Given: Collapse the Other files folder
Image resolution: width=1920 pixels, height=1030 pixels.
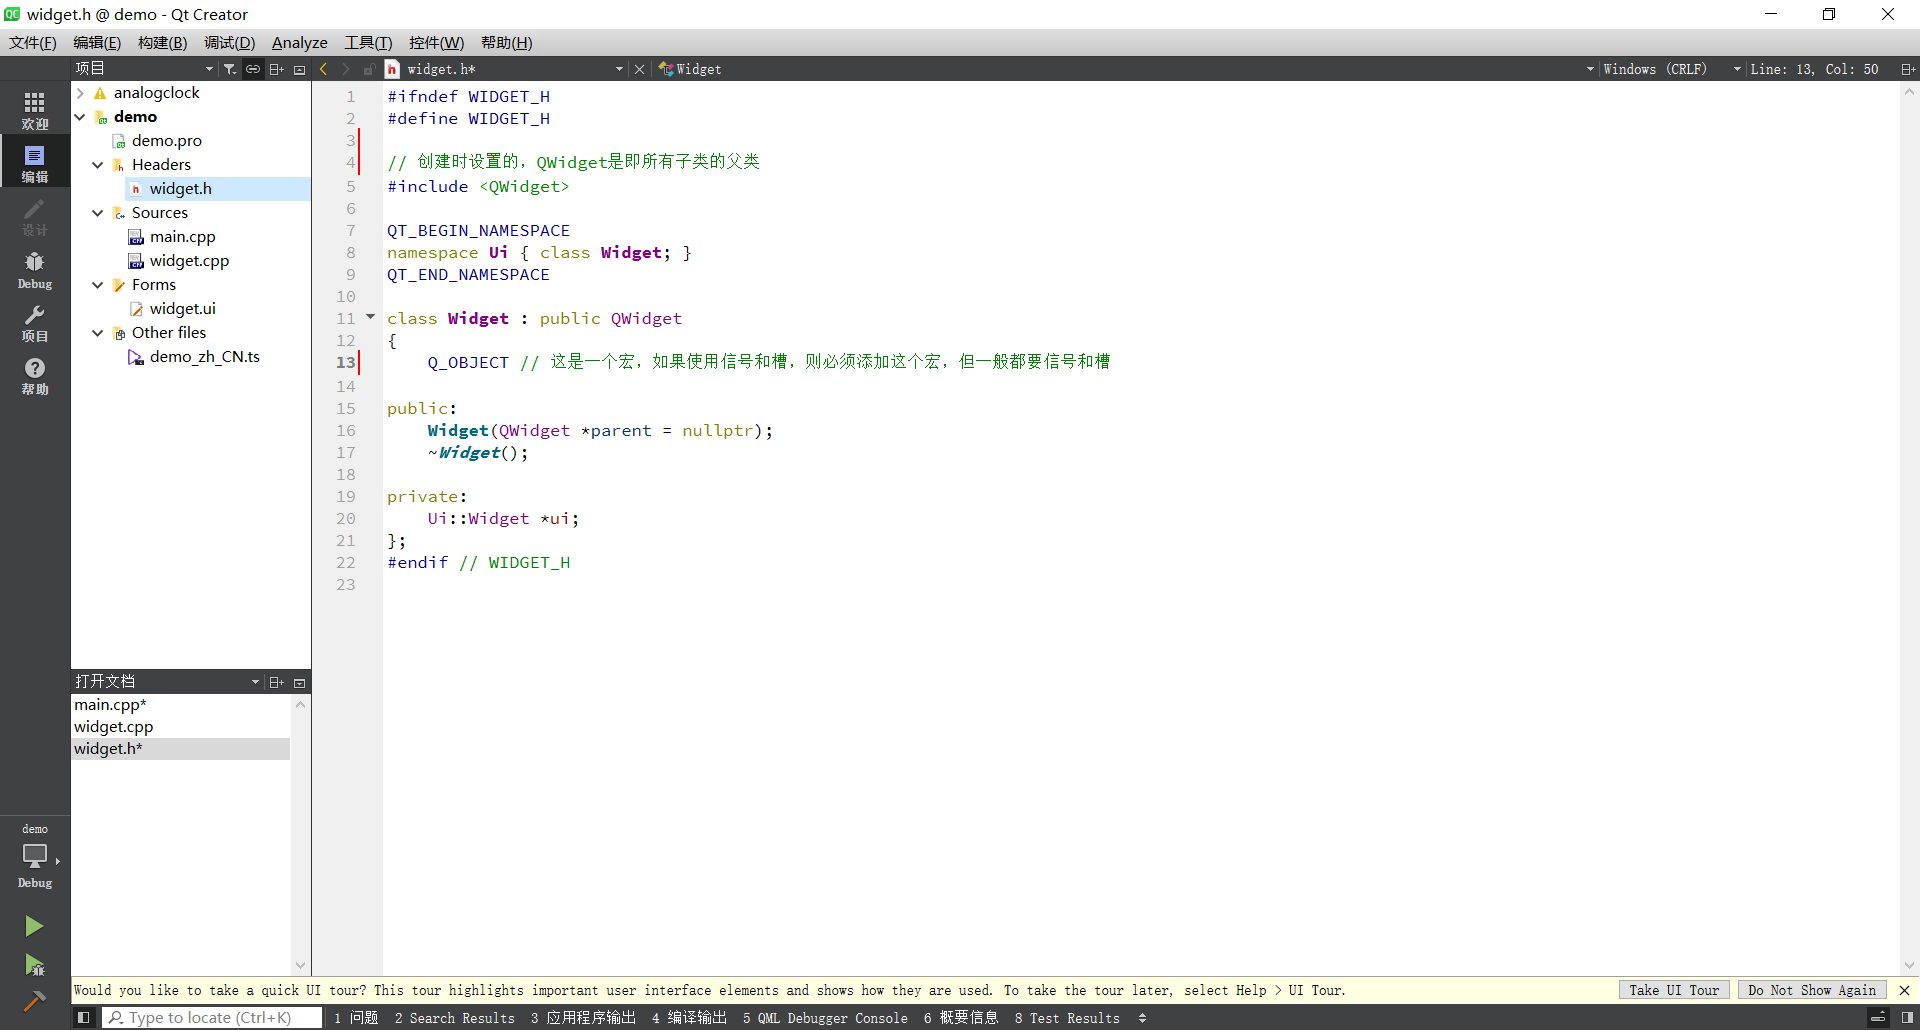Looking at the screenshot, I should (x=98, y=333).
